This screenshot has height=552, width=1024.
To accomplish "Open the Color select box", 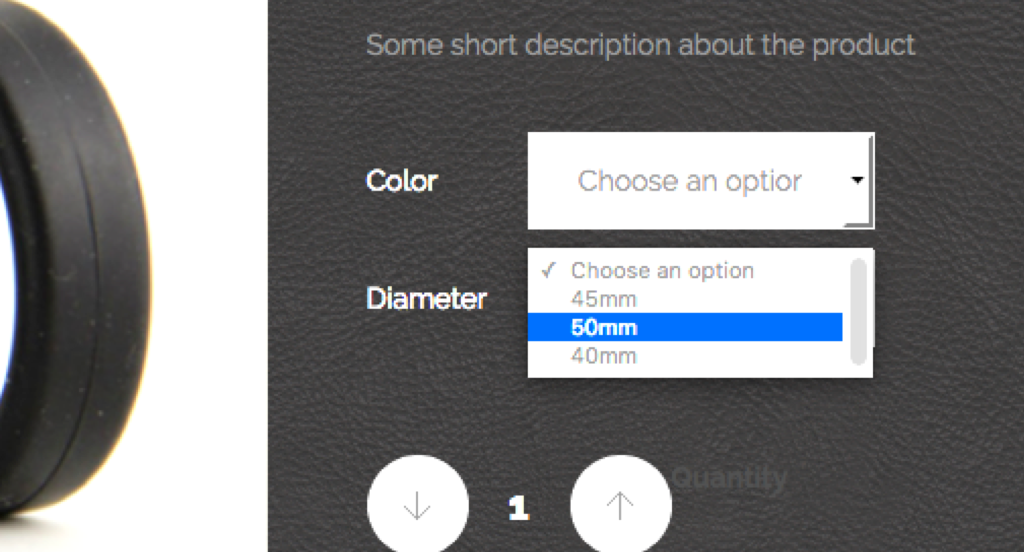I will [x=700, y=181].
